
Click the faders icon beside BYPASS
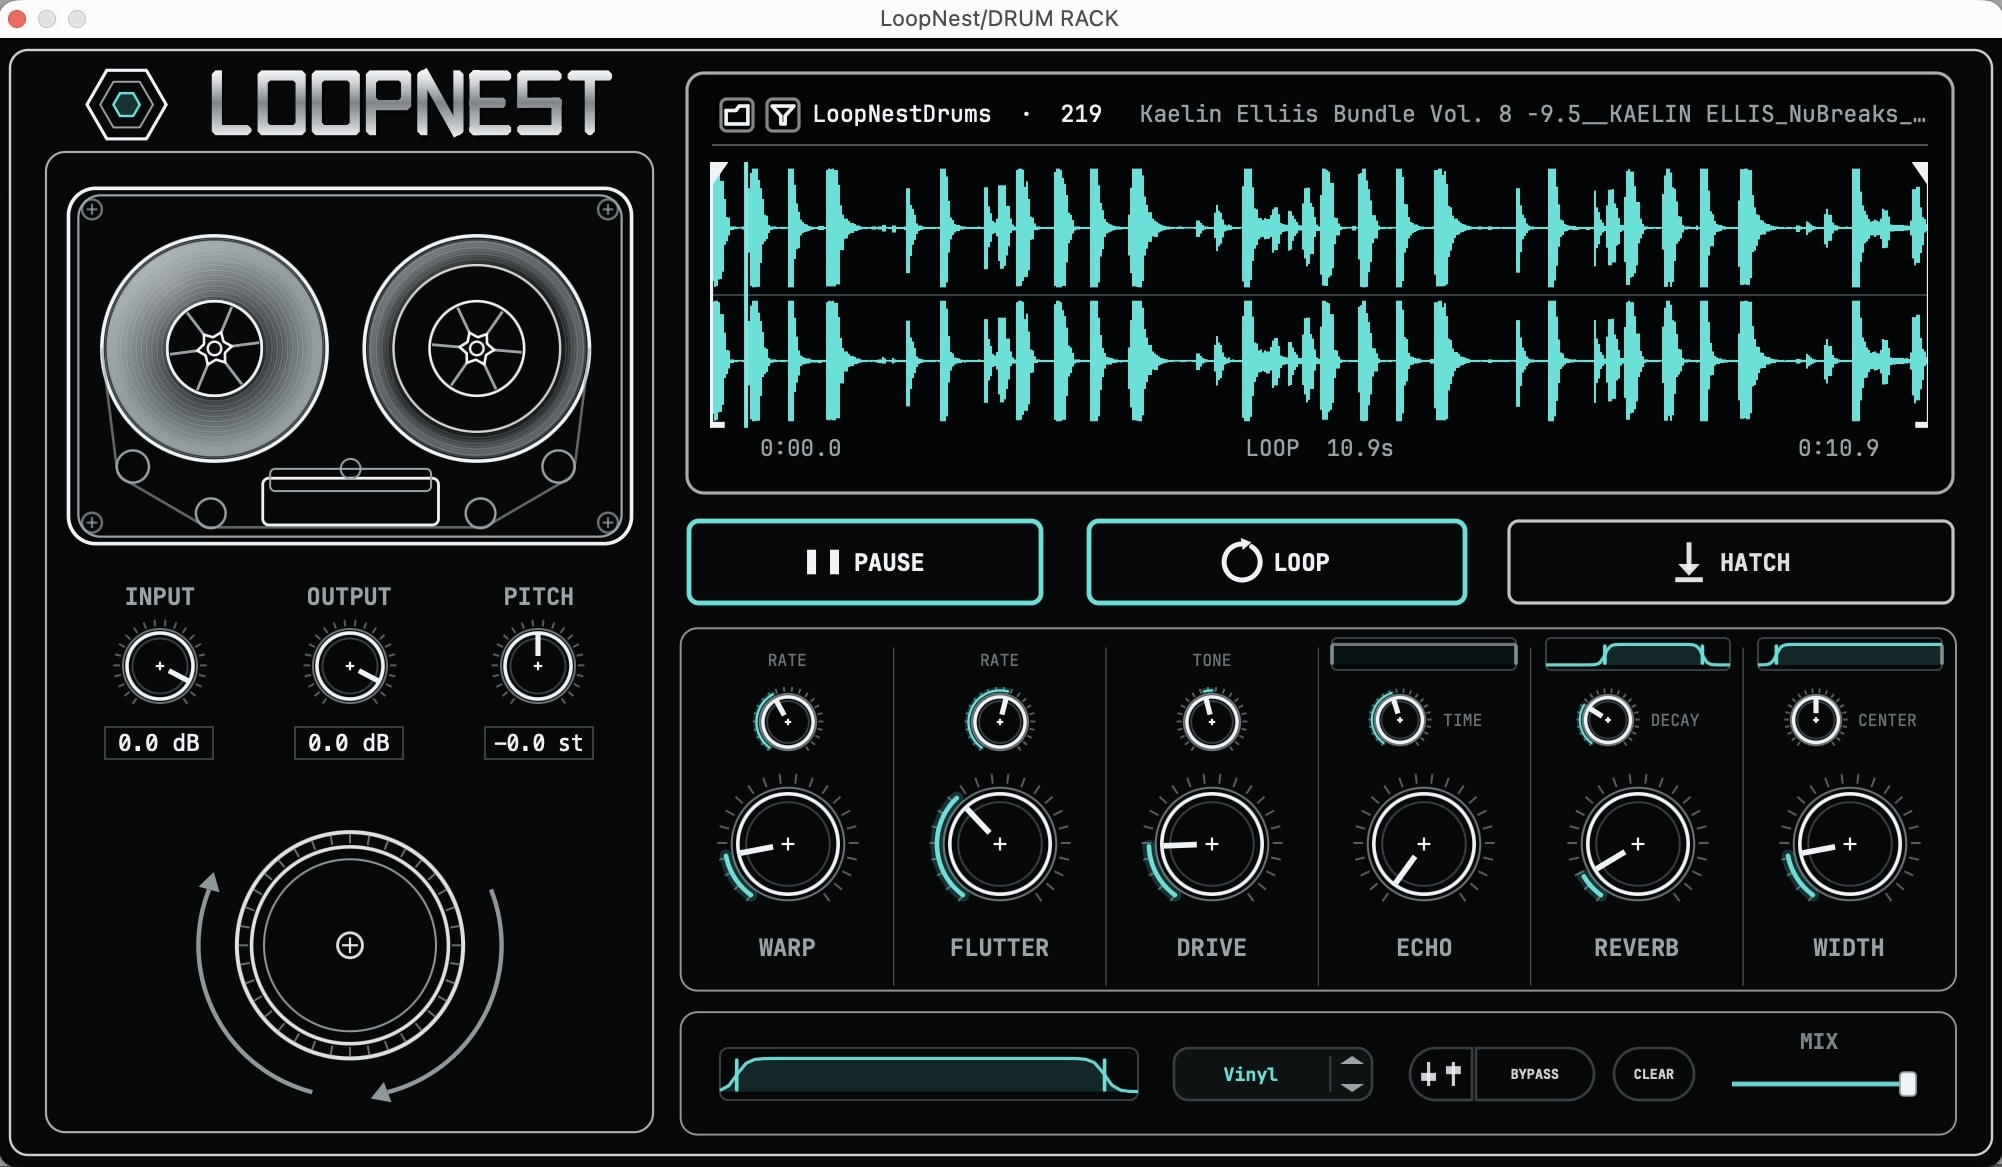tap(1441, 1074)
